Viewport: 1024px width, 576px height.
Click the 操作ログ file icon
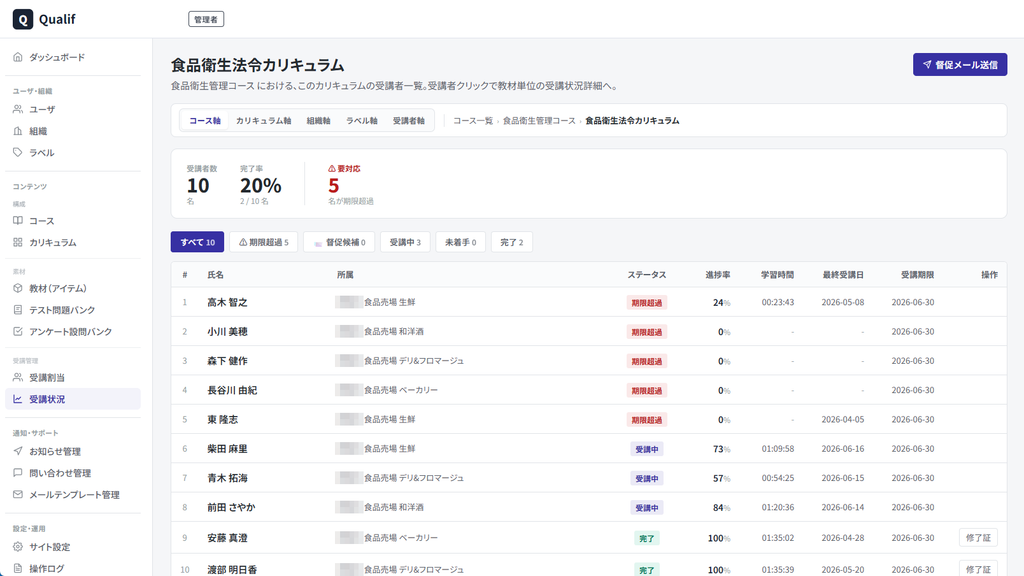click(18, 568)
